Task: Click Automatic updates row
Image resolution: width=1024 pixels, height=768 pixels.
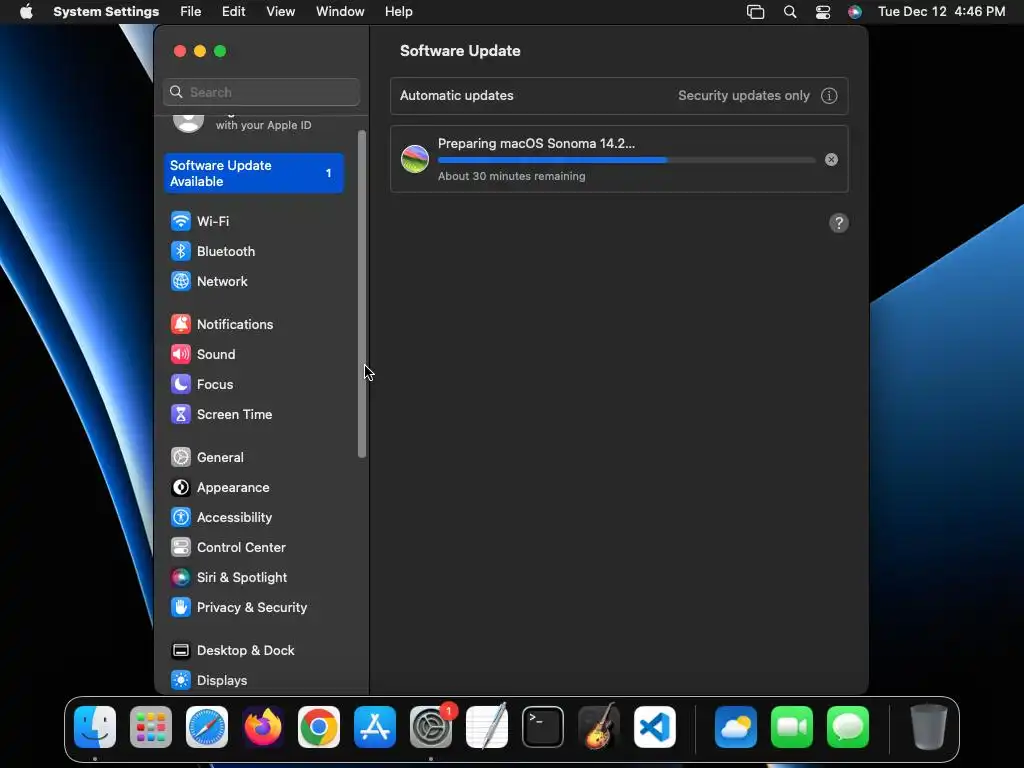Action: tap(619, 96)
